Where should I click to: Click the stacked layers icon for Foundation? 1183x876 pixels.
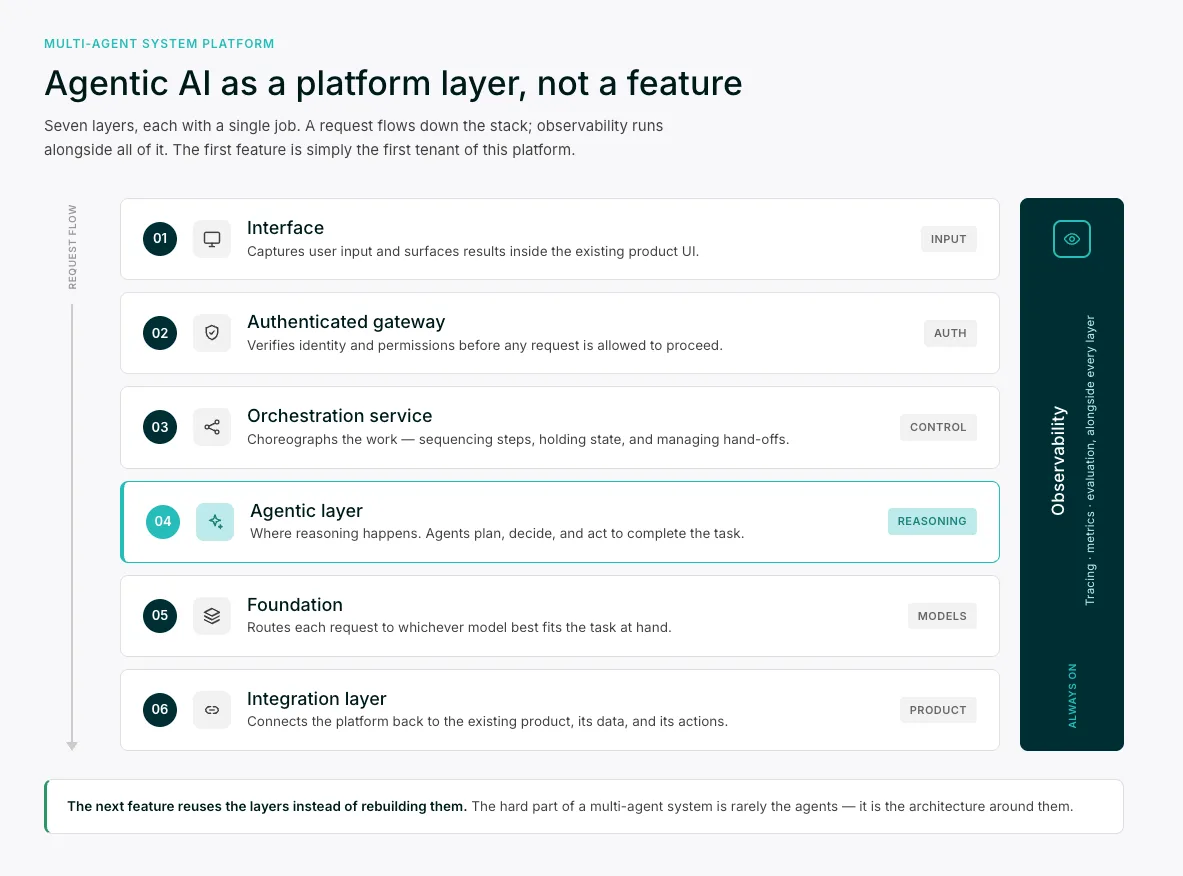point(212,616)
